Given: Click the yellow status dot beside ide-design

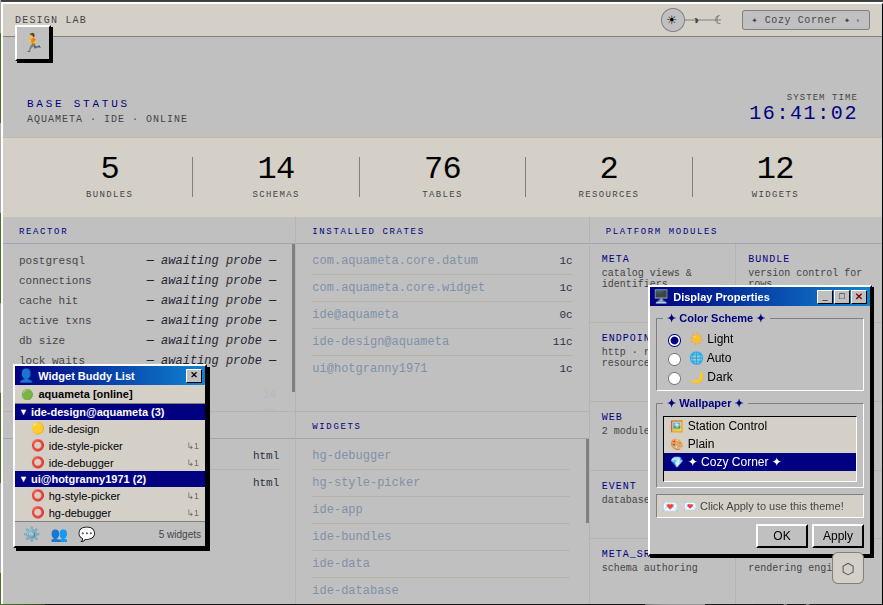Looking at the screenshot, I should (x=38, y=429).
